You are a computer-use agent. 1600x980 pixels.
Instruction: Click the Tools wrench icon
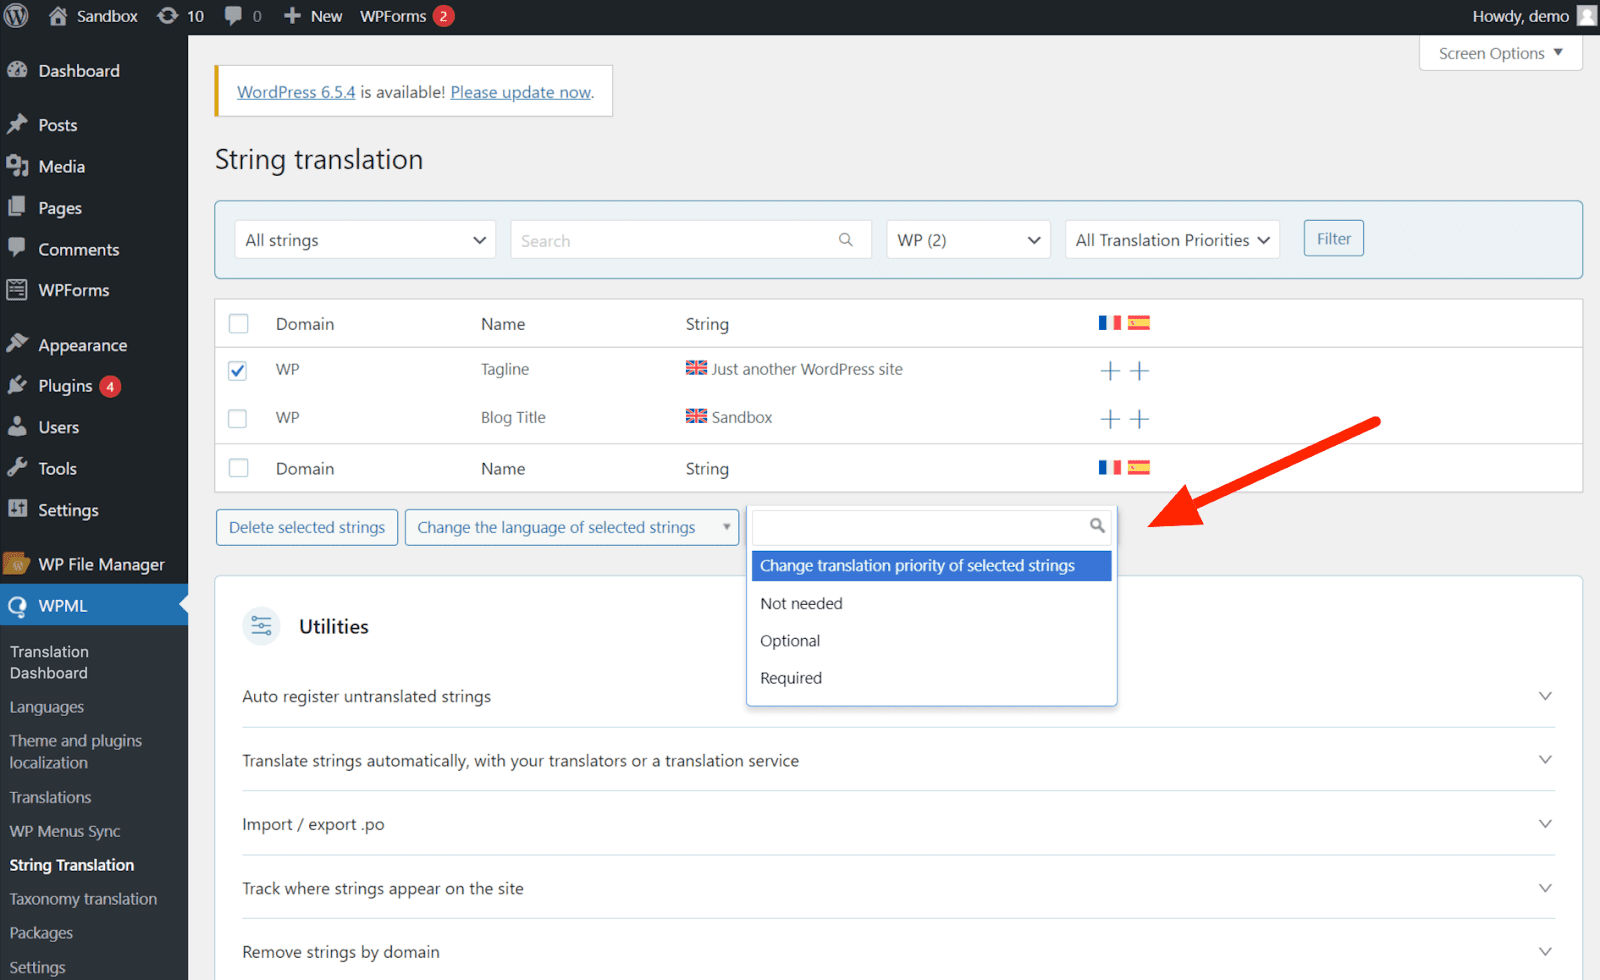click(17, 468)
